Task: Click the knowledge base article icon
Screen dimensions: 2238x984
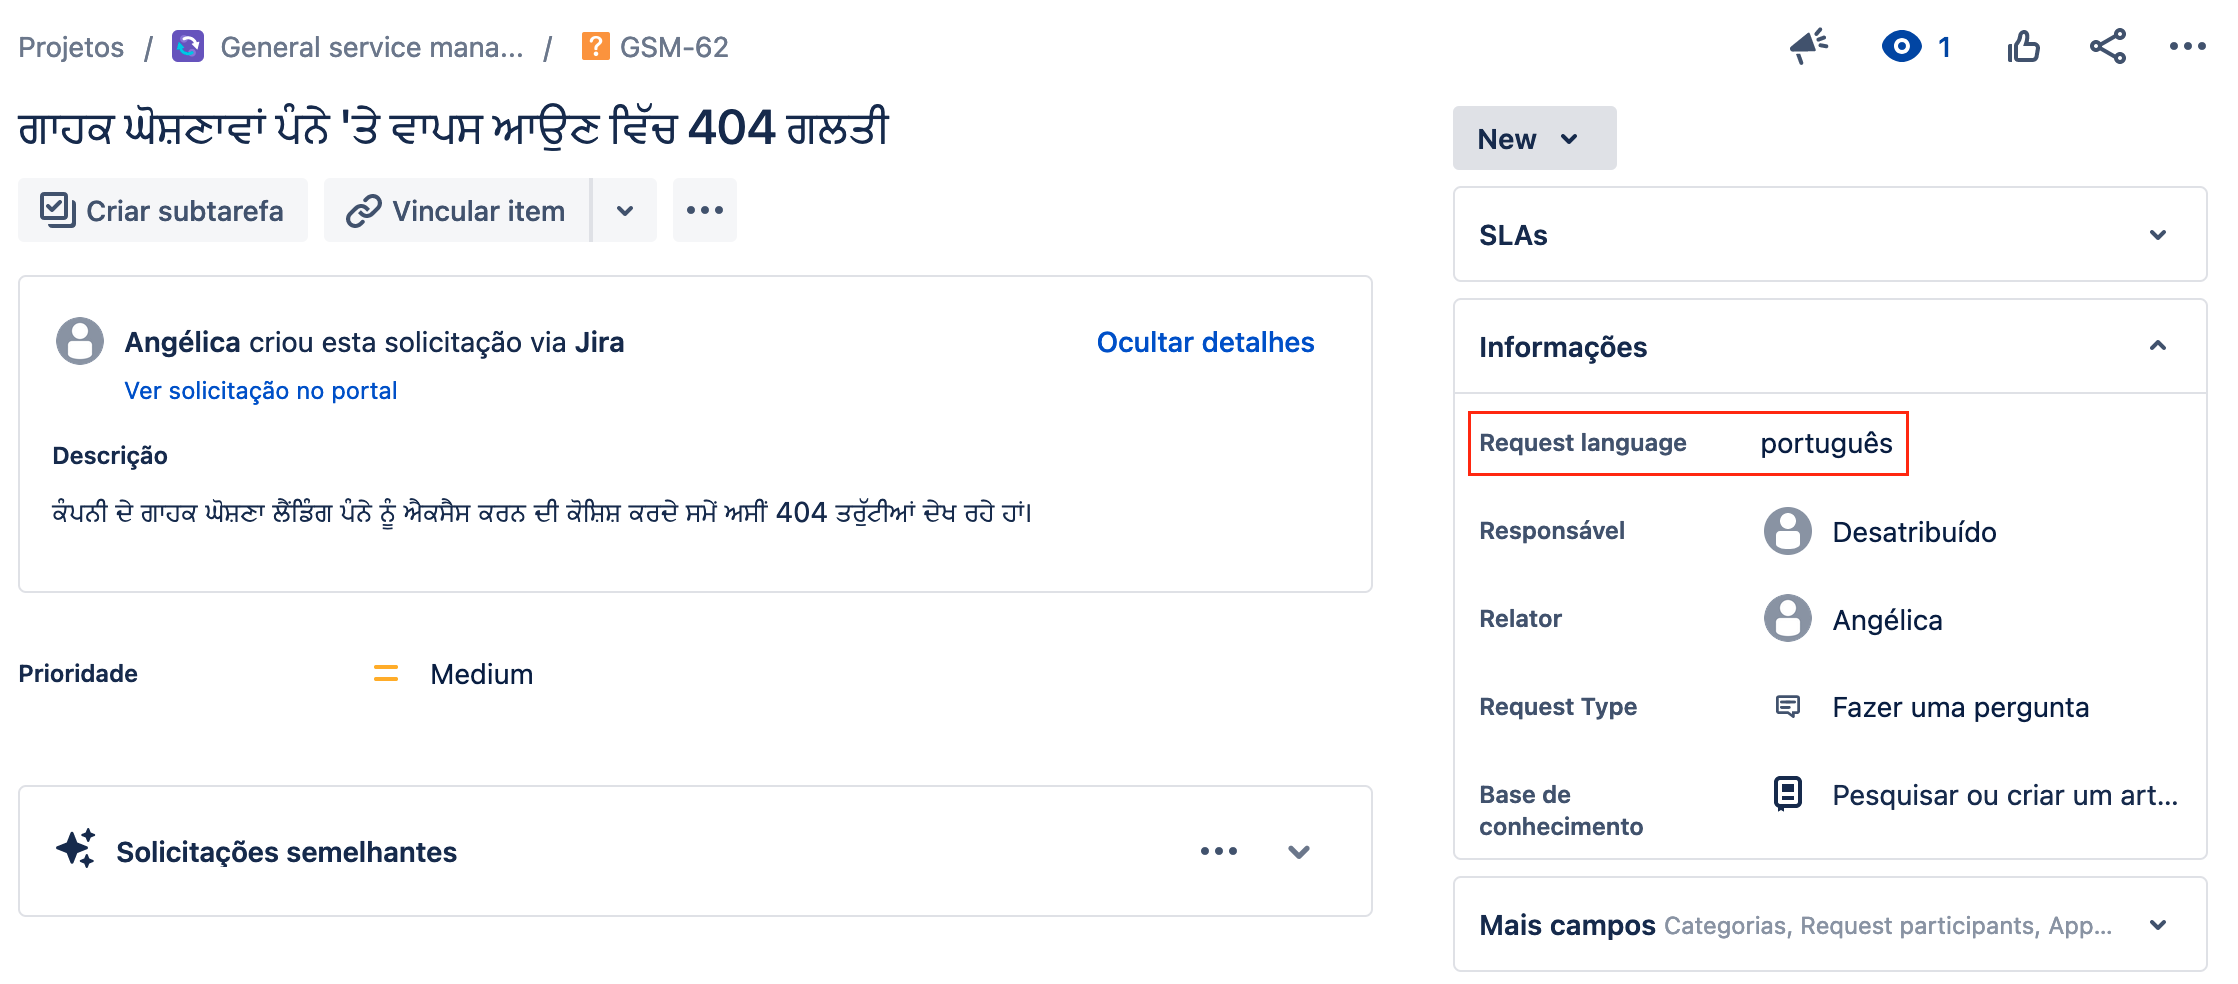Action: [x=1787, y=794]
